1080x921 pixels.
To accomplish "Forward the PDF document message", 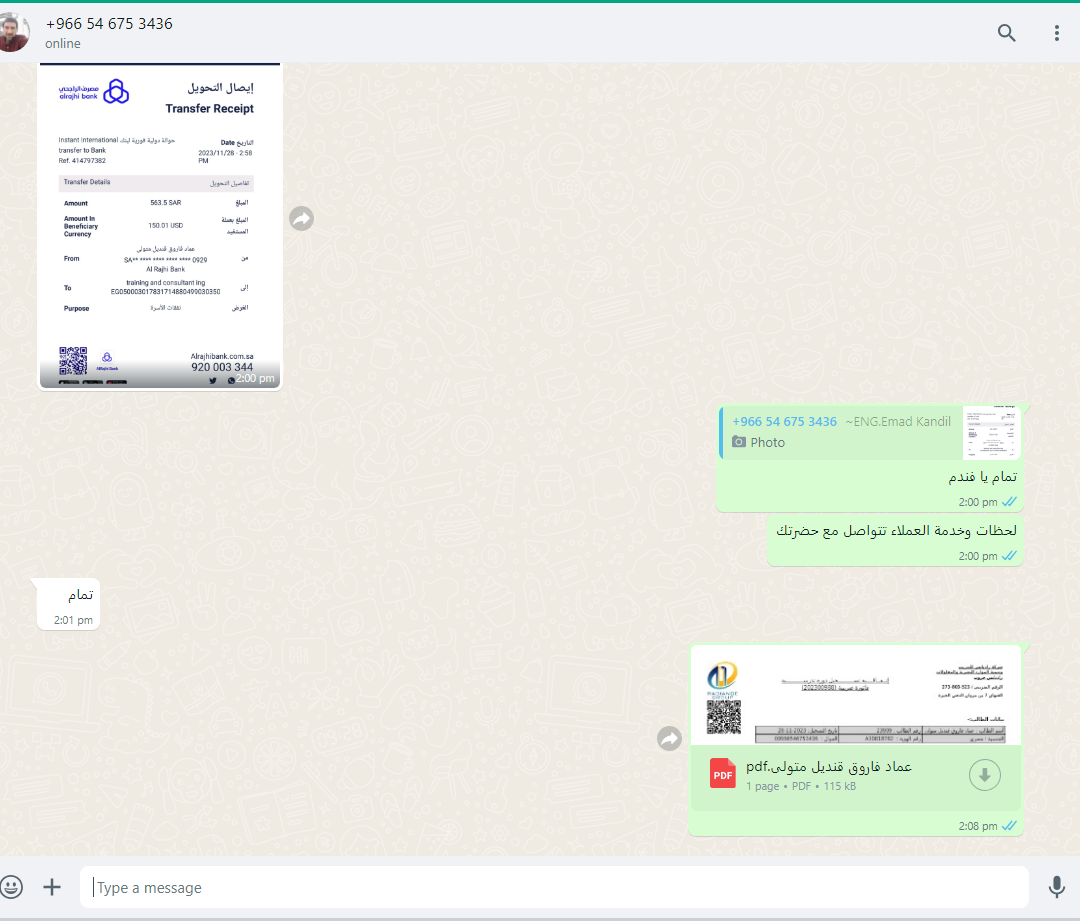I will coord(669,739).
